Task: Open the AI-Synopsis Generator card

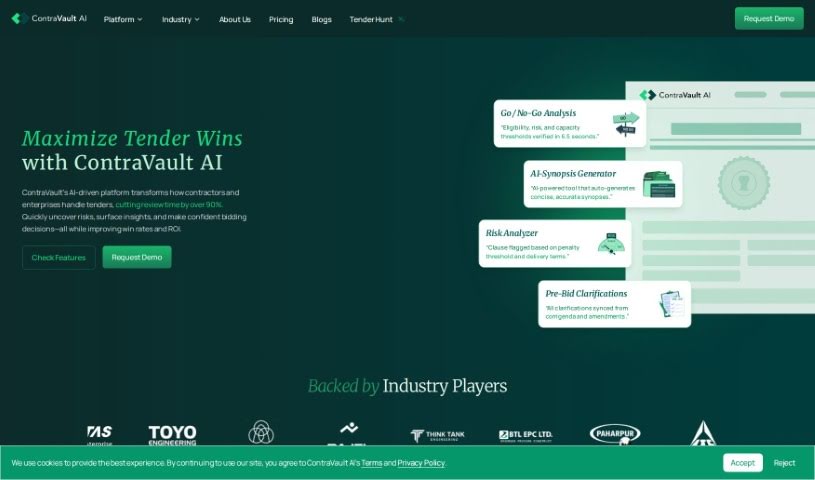Action: (603, 184)
